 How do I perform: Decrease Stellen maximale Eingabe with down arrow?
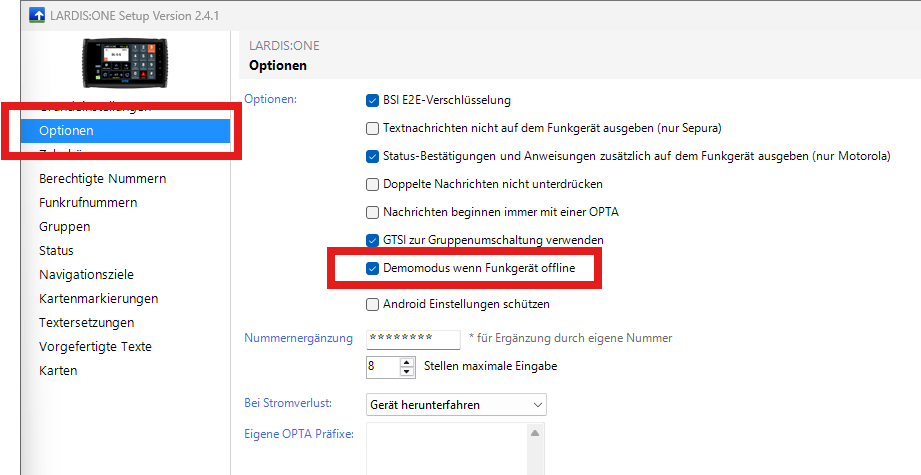[407, 371]
